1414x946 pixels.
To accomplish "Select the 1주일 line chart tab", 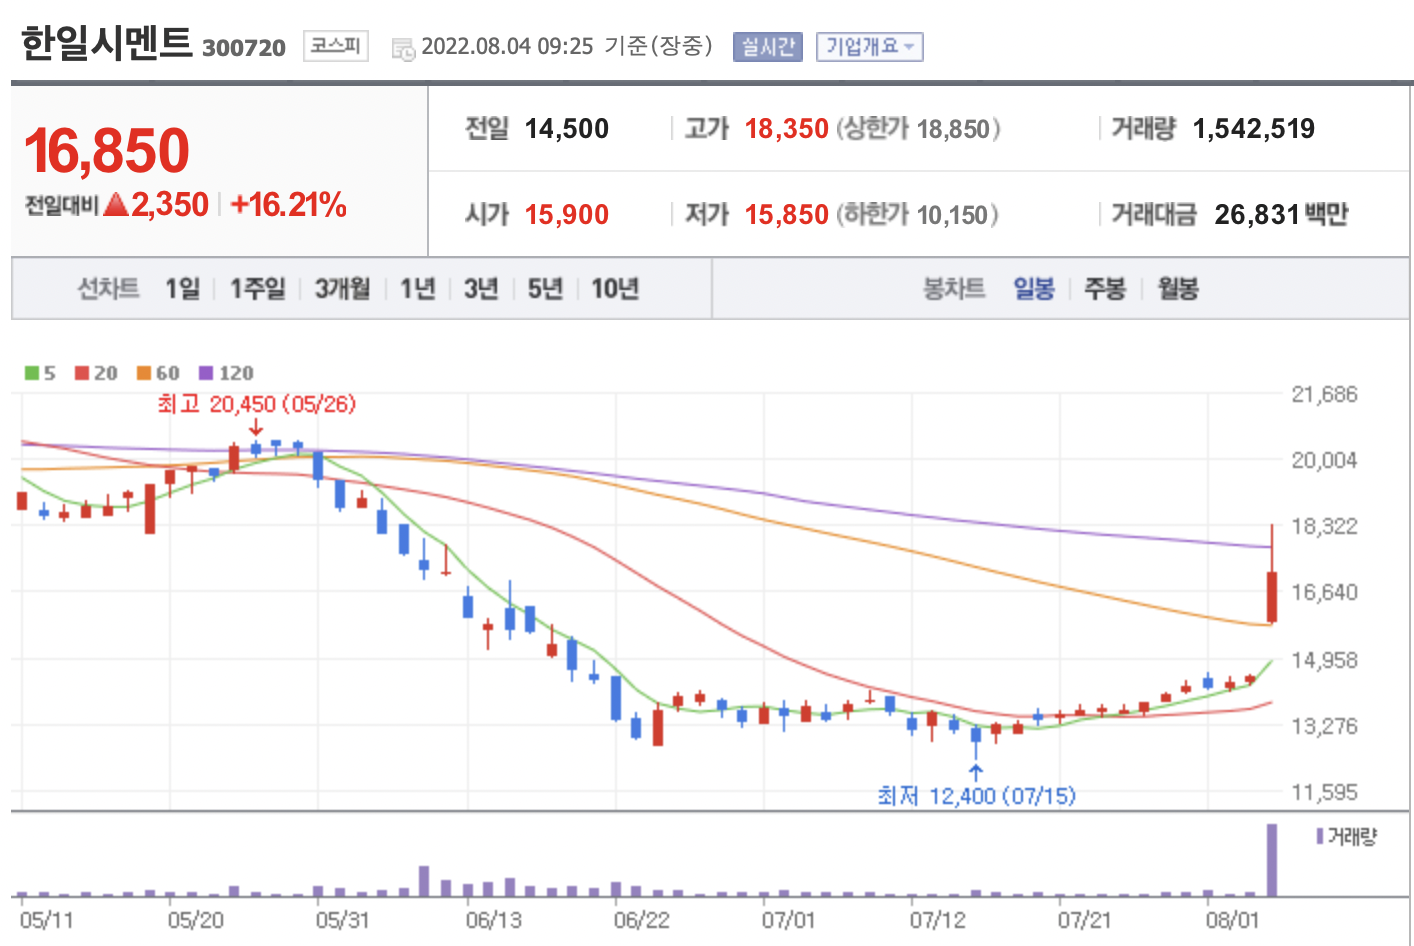I will coord(258,289).
